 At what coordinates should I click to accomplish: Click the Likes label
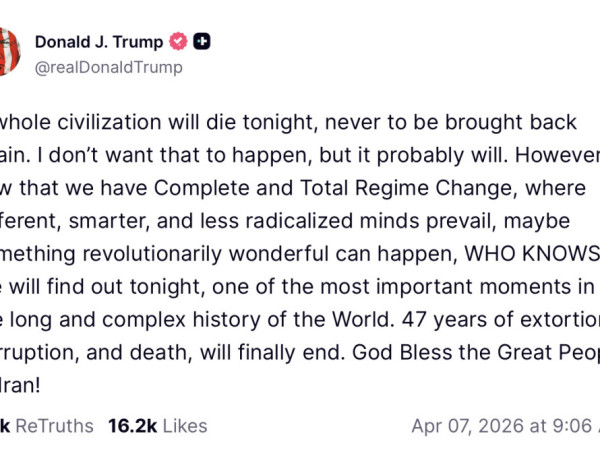point(184,426)
